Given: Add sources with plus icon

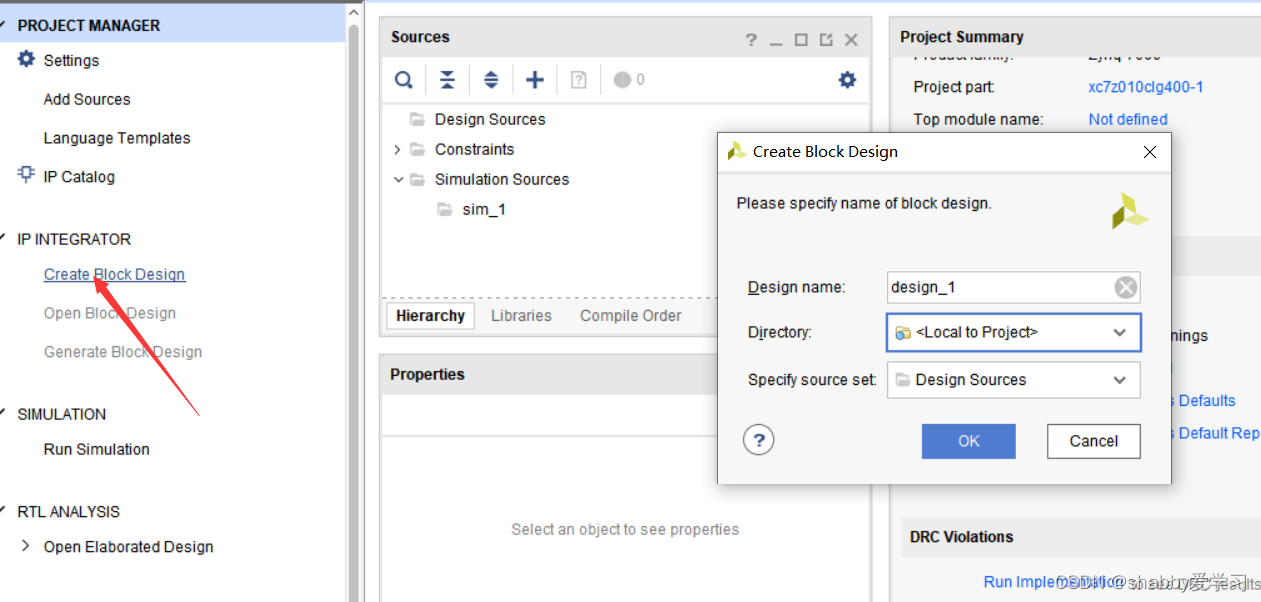Looking at the screenshot, I should click(x=535, y=80).
